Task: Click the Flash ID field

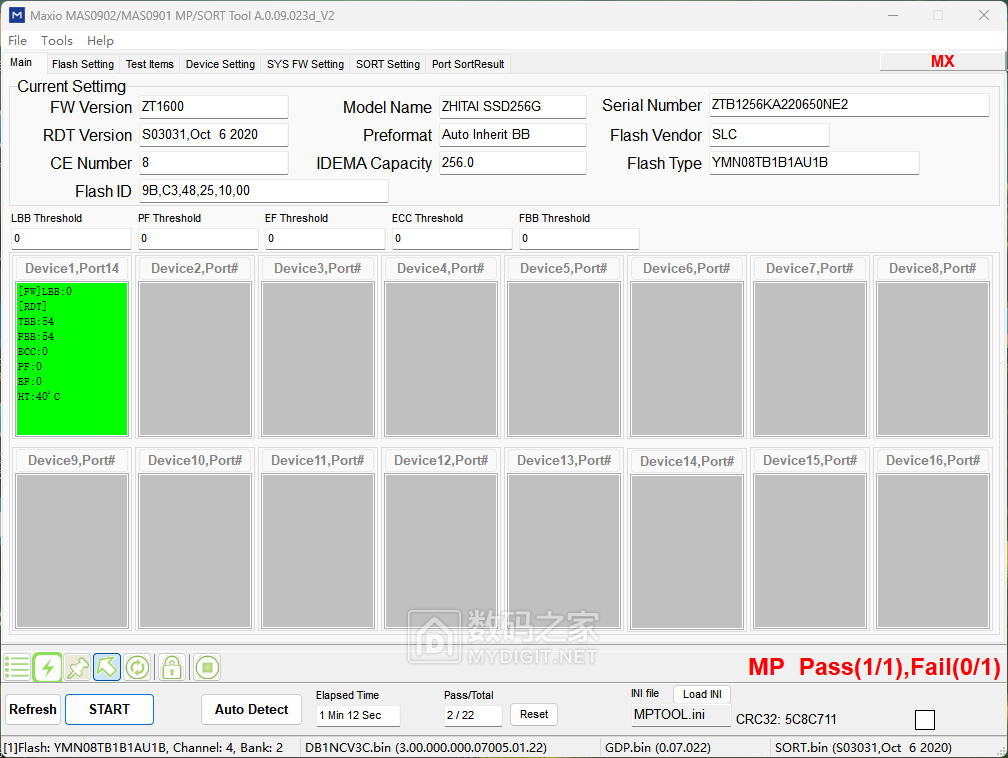Action: [264, 191]
